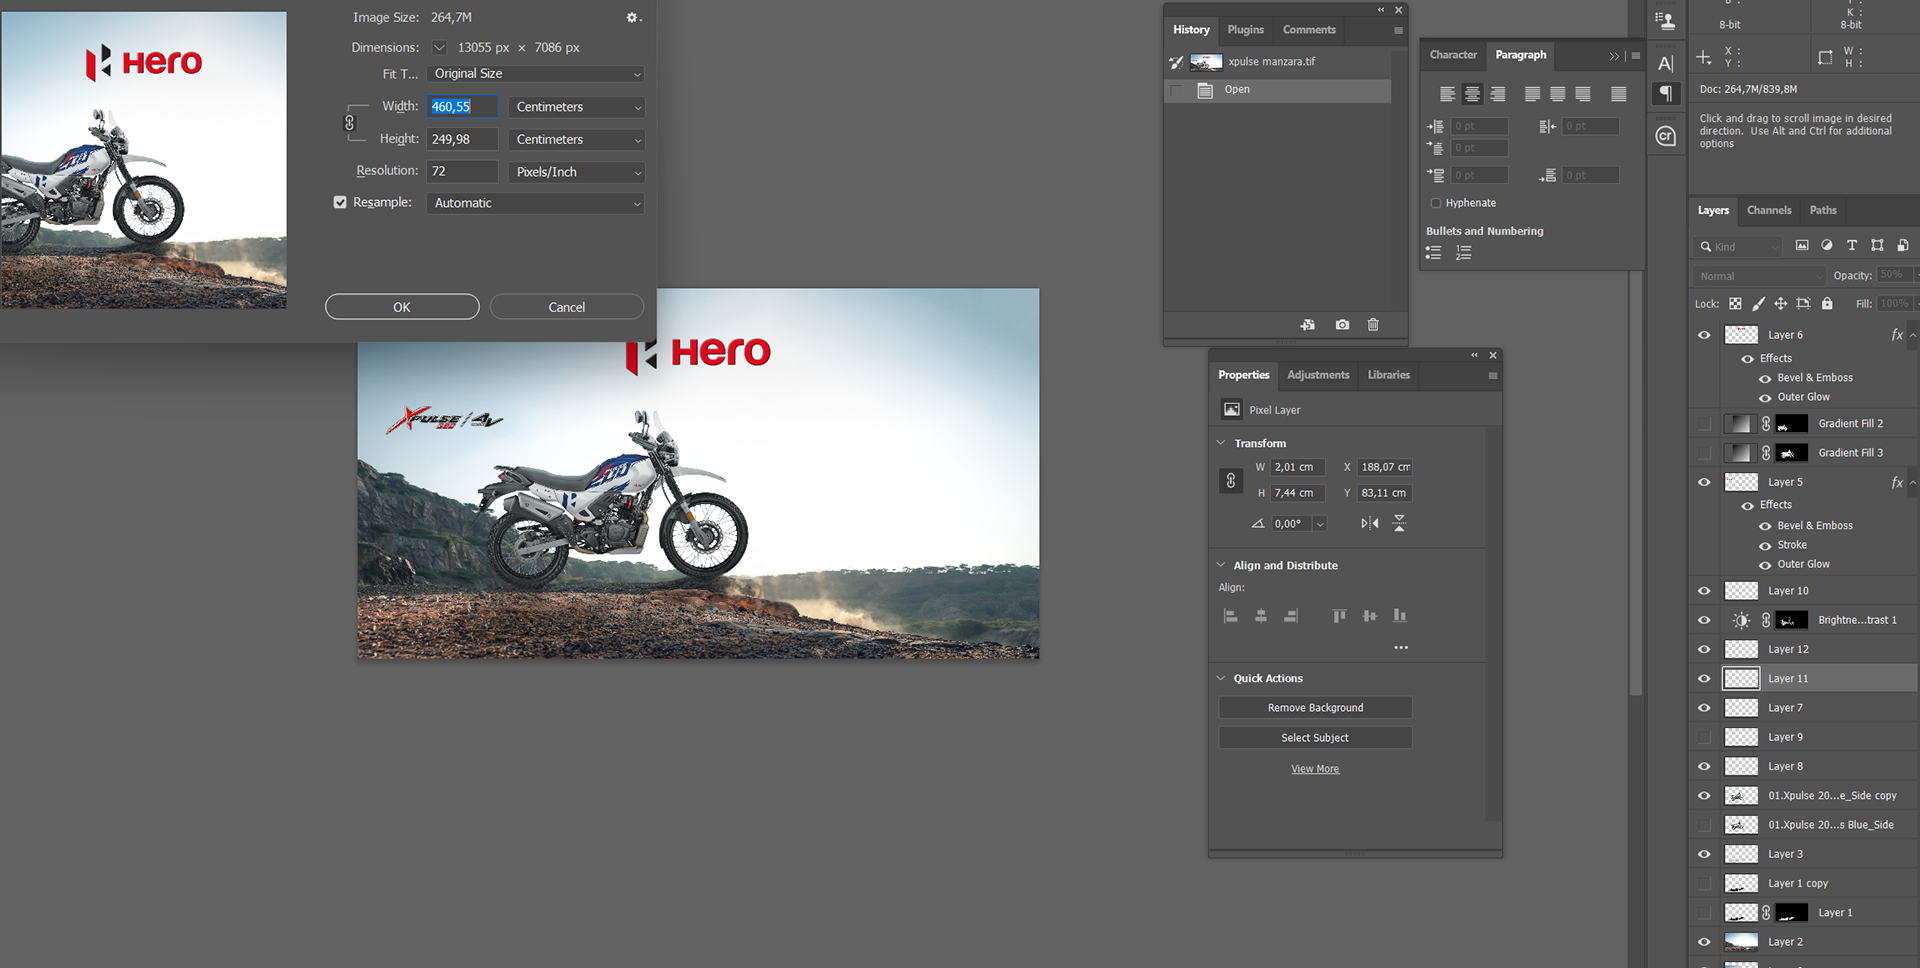This screenshot has width=1920, height=968.
Task: Toggle Properties panel W/H link proportions
Action: coord(1231,480)
